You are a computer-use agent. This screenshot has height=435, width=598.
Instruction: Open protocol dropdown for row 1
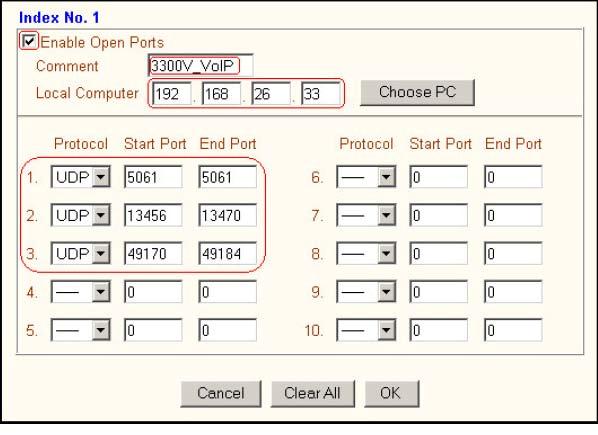(x=80, y=177)
